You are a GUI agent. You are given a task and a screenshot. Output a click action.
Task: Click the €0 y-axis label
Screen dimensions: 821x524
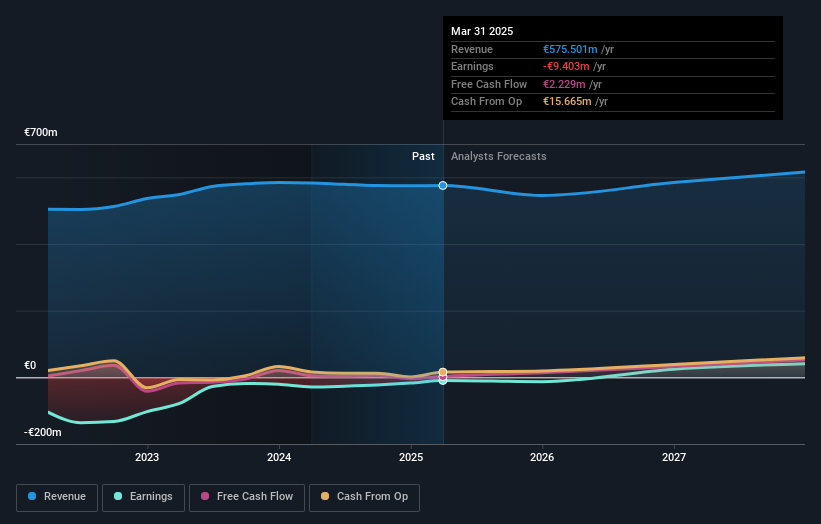point(30,365)
